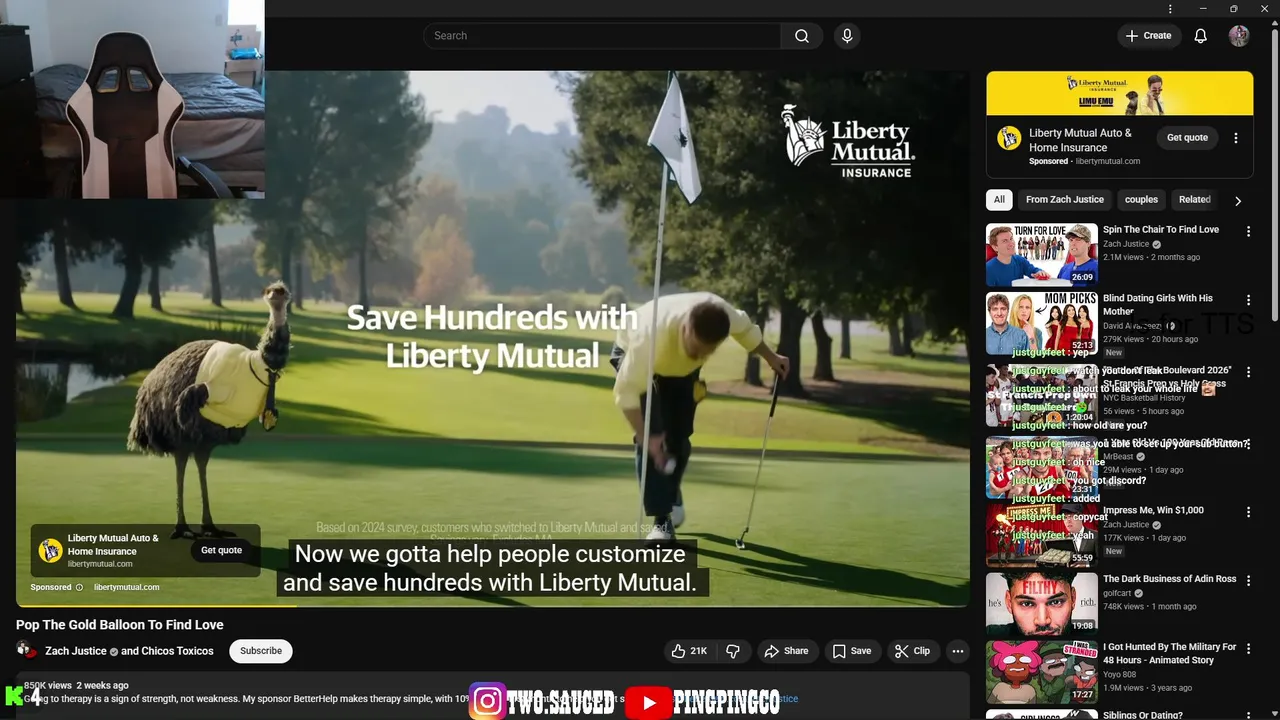Show more filter chips with right arrow

coord(1238,201)
